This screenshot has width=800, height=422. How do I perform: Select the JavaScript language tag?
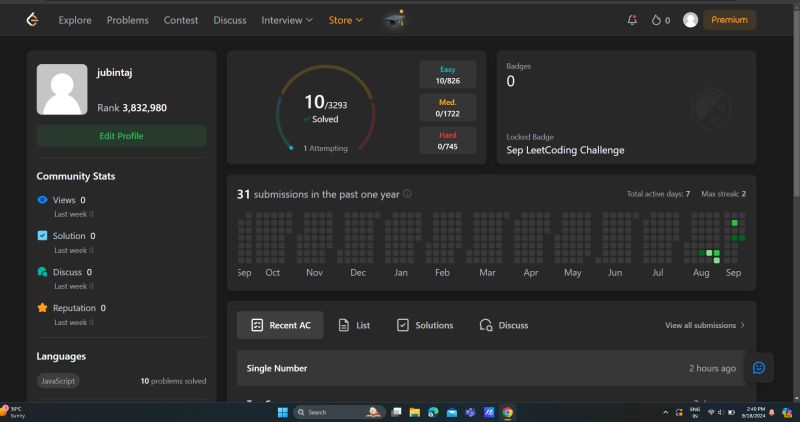(x=58, y=381)
